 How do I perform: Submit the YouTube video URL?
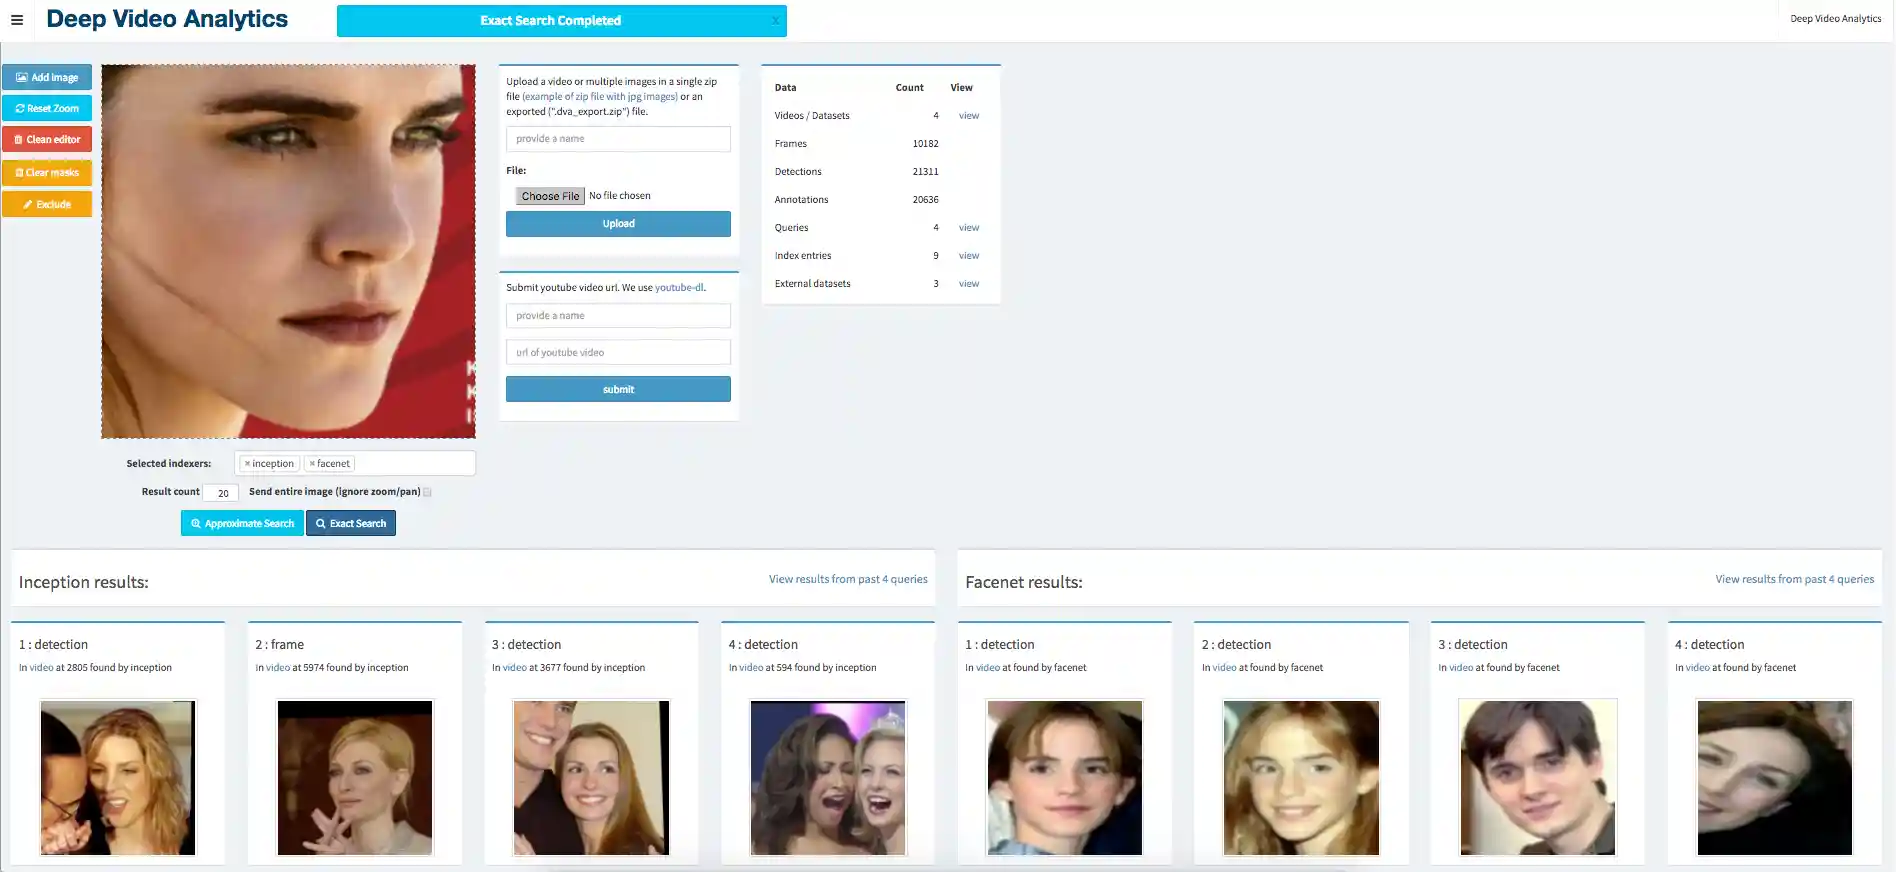(618, 390)
